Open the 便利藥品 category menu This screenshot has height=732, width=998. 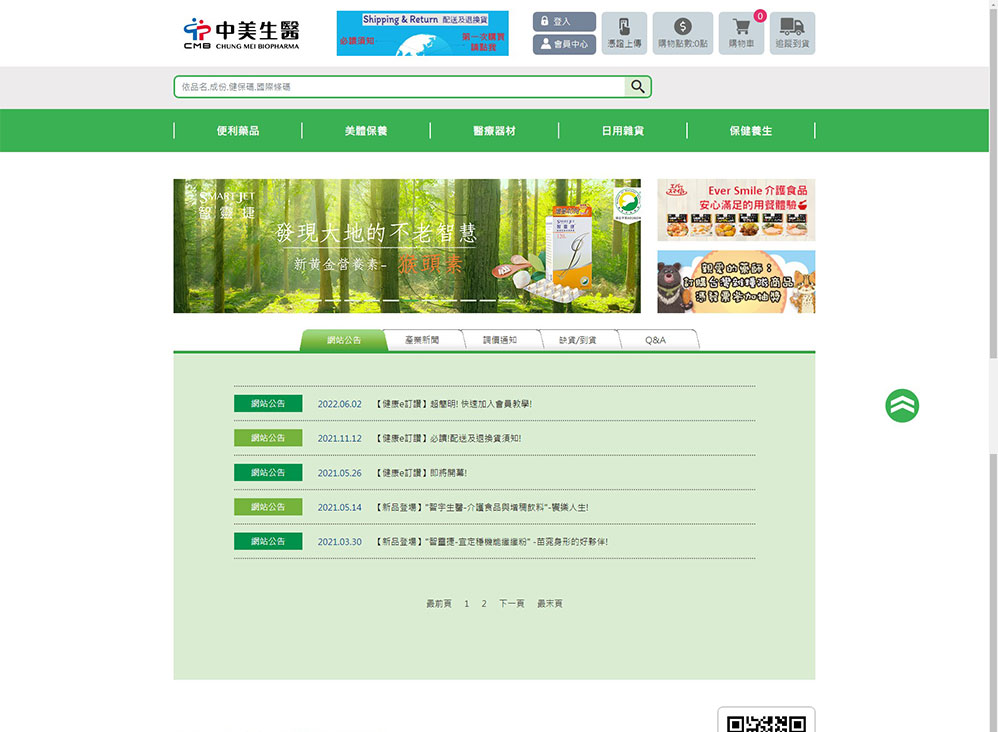coord(237,130)
